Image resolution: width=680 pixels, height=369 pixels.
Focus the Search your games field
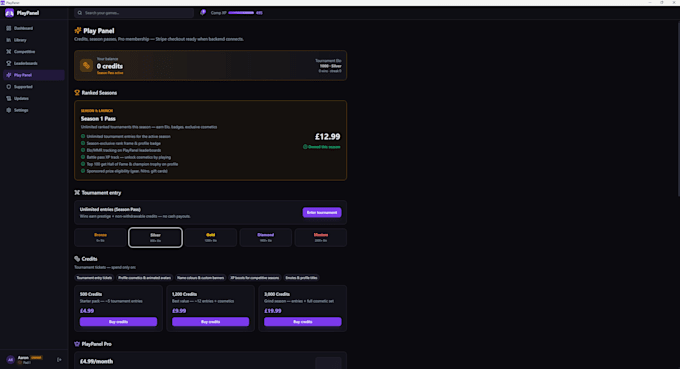[134, 13]
